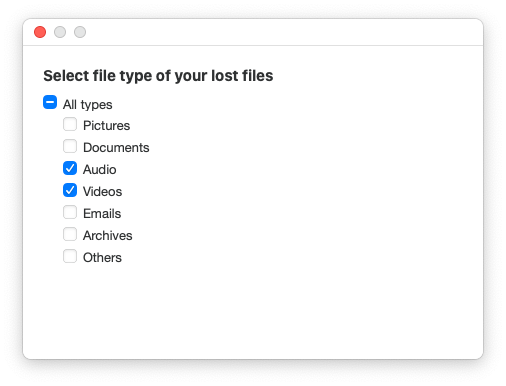Click the 'Select file type' heading

(158, 76)
